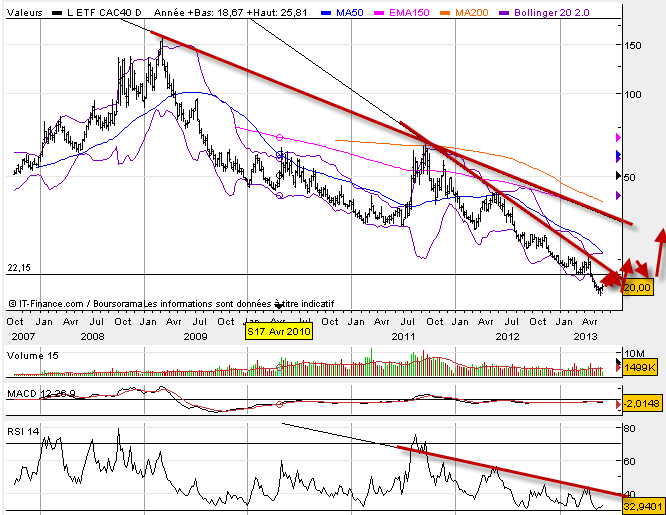Click the Valeurs label in the header
666x515 pixels.
coord(24,11)
